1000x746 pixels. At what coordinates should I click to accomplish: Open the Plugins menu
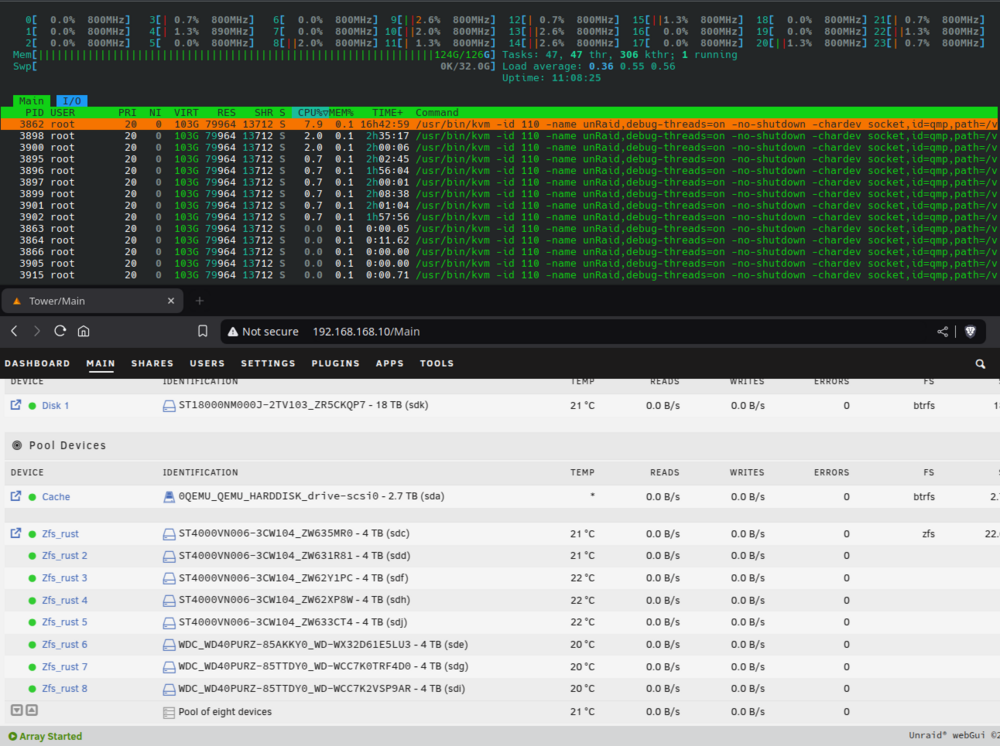335,363
